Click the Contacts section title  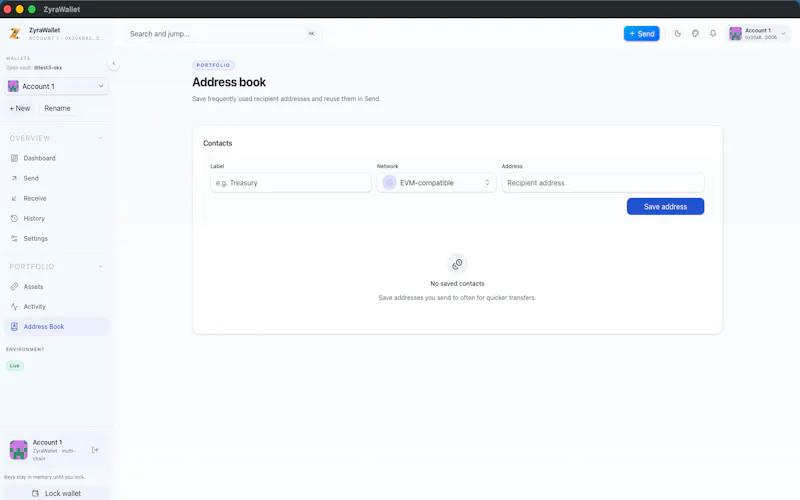click(x=217, y=143)
